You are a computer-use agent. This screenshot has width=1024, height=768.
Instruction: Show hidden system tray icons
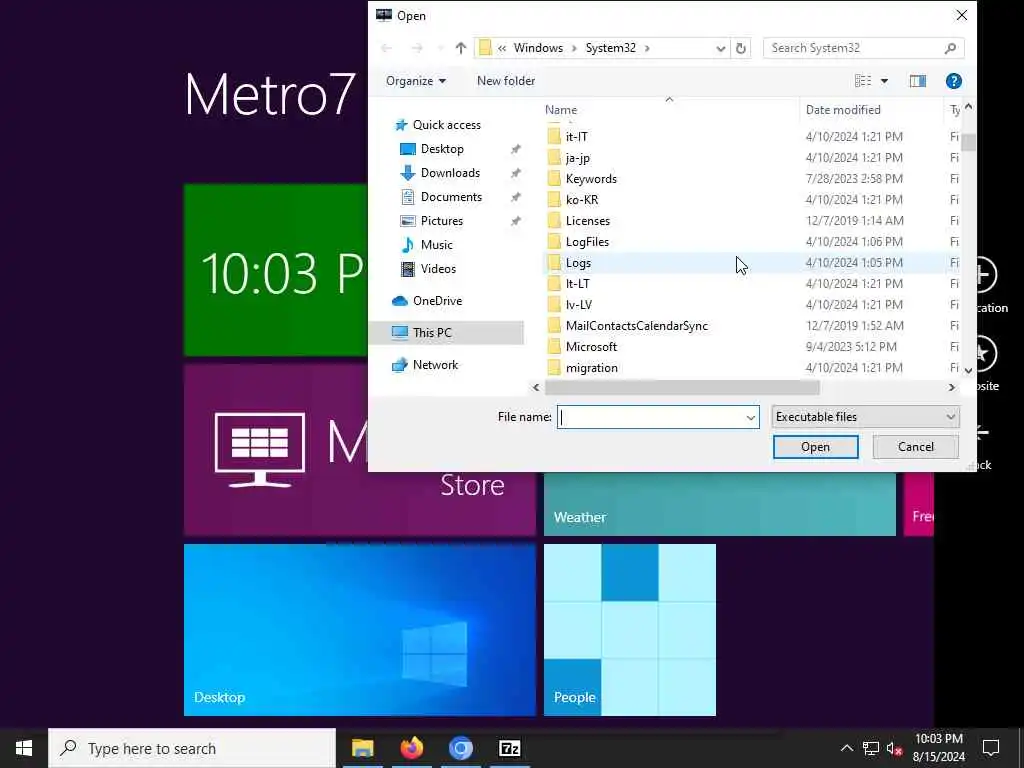pyautogui.click(x=846, y=748)
